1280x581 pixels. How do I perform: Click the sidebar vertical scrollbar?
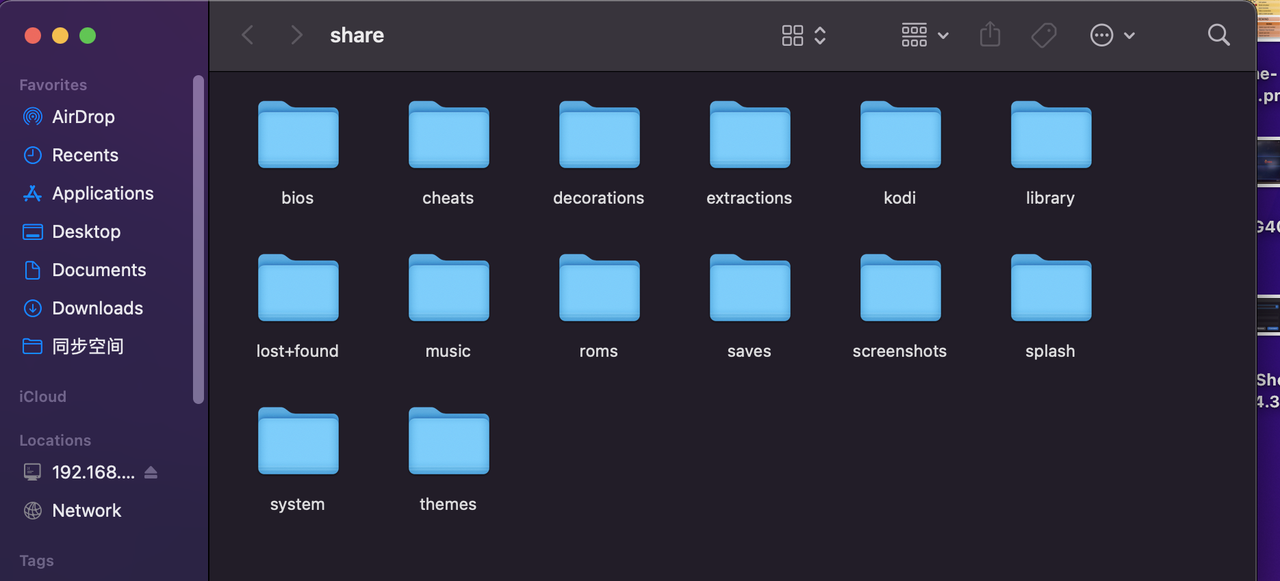(198, 240)
